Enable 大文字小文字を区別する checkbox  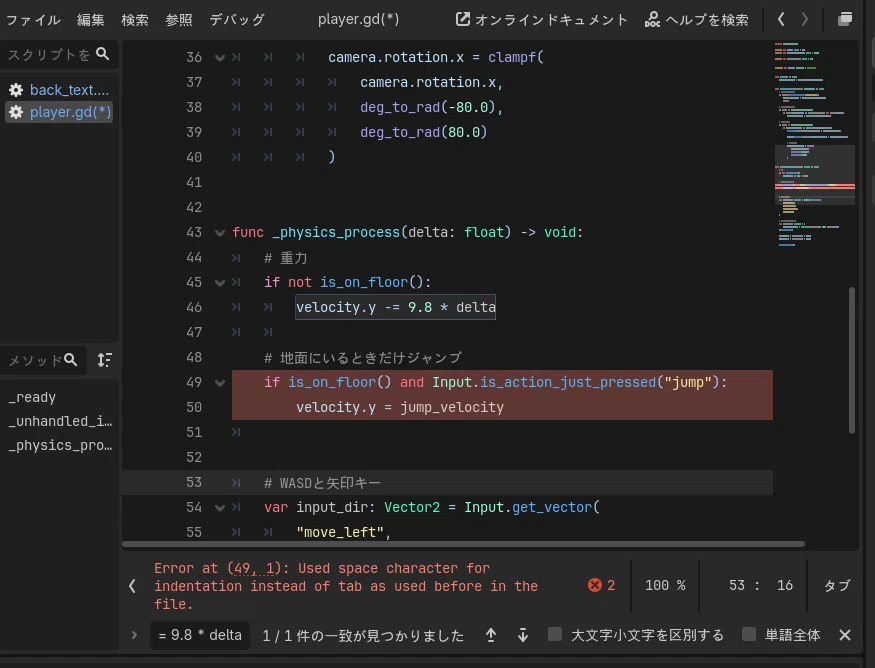555,634
